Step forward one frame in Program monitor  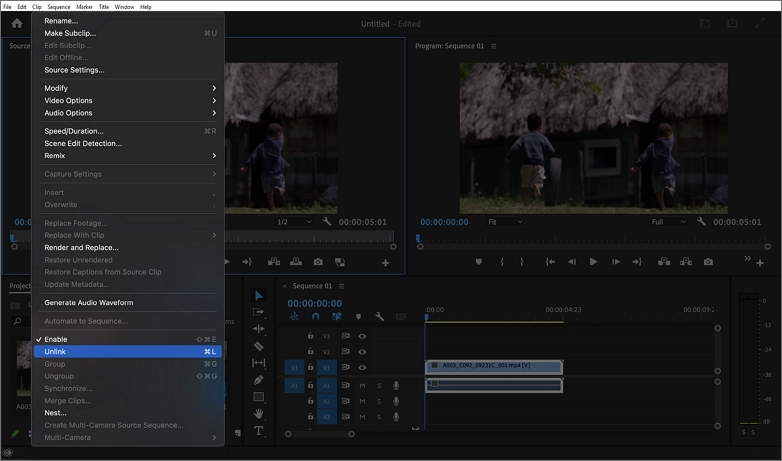click(616, 262)
